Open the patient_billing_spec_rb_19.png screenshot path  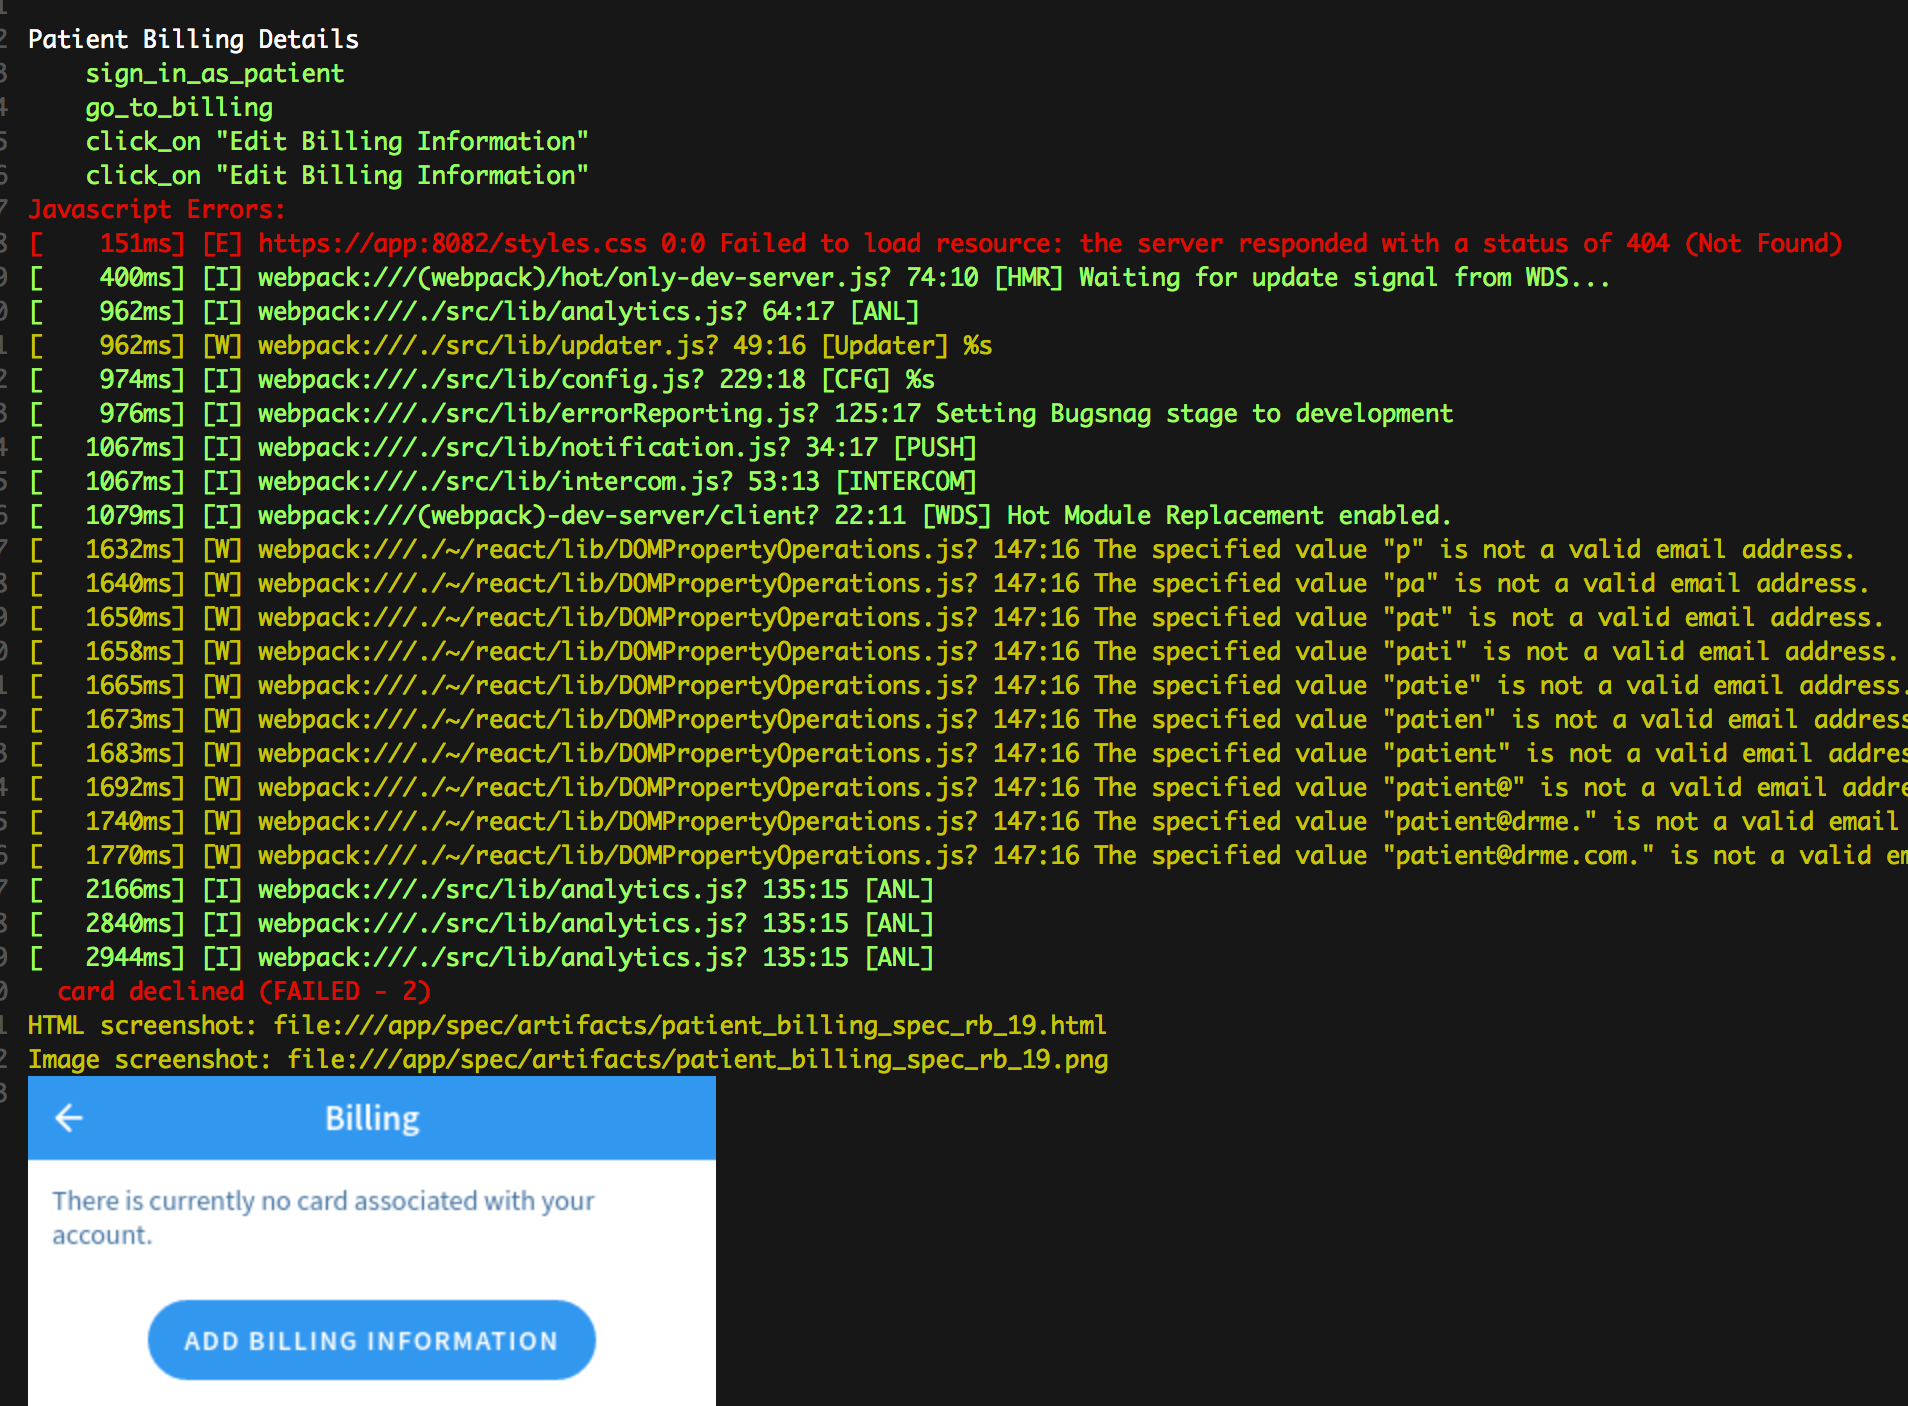pyautogui.click(x=698, y=1059)
